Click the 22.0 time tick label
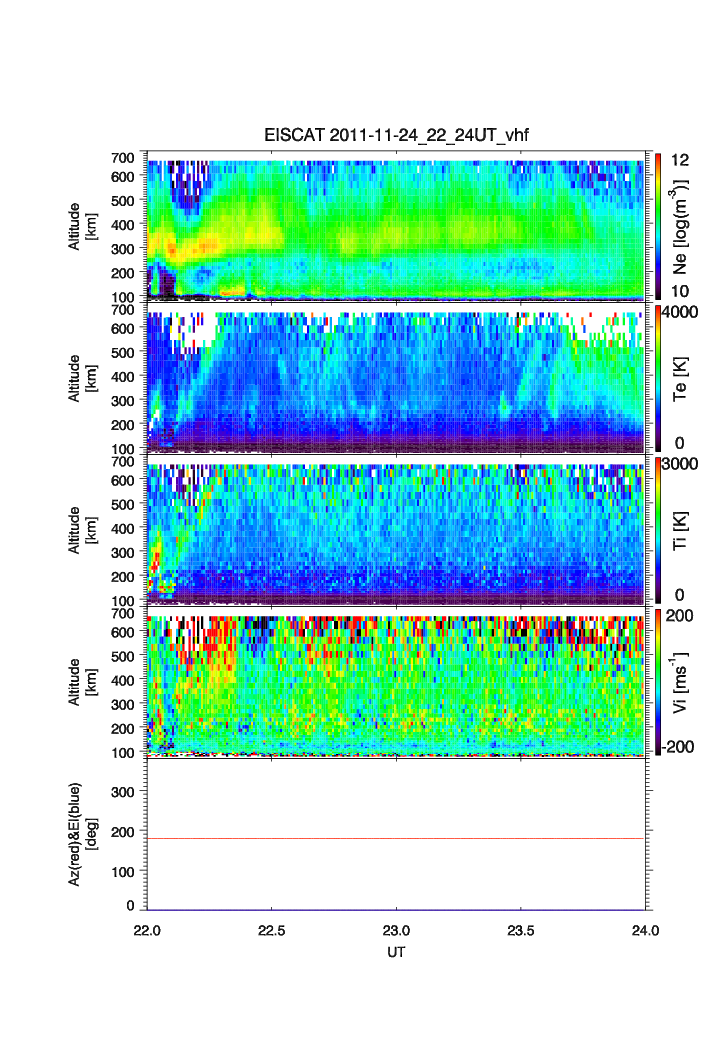 click(147, 931)
